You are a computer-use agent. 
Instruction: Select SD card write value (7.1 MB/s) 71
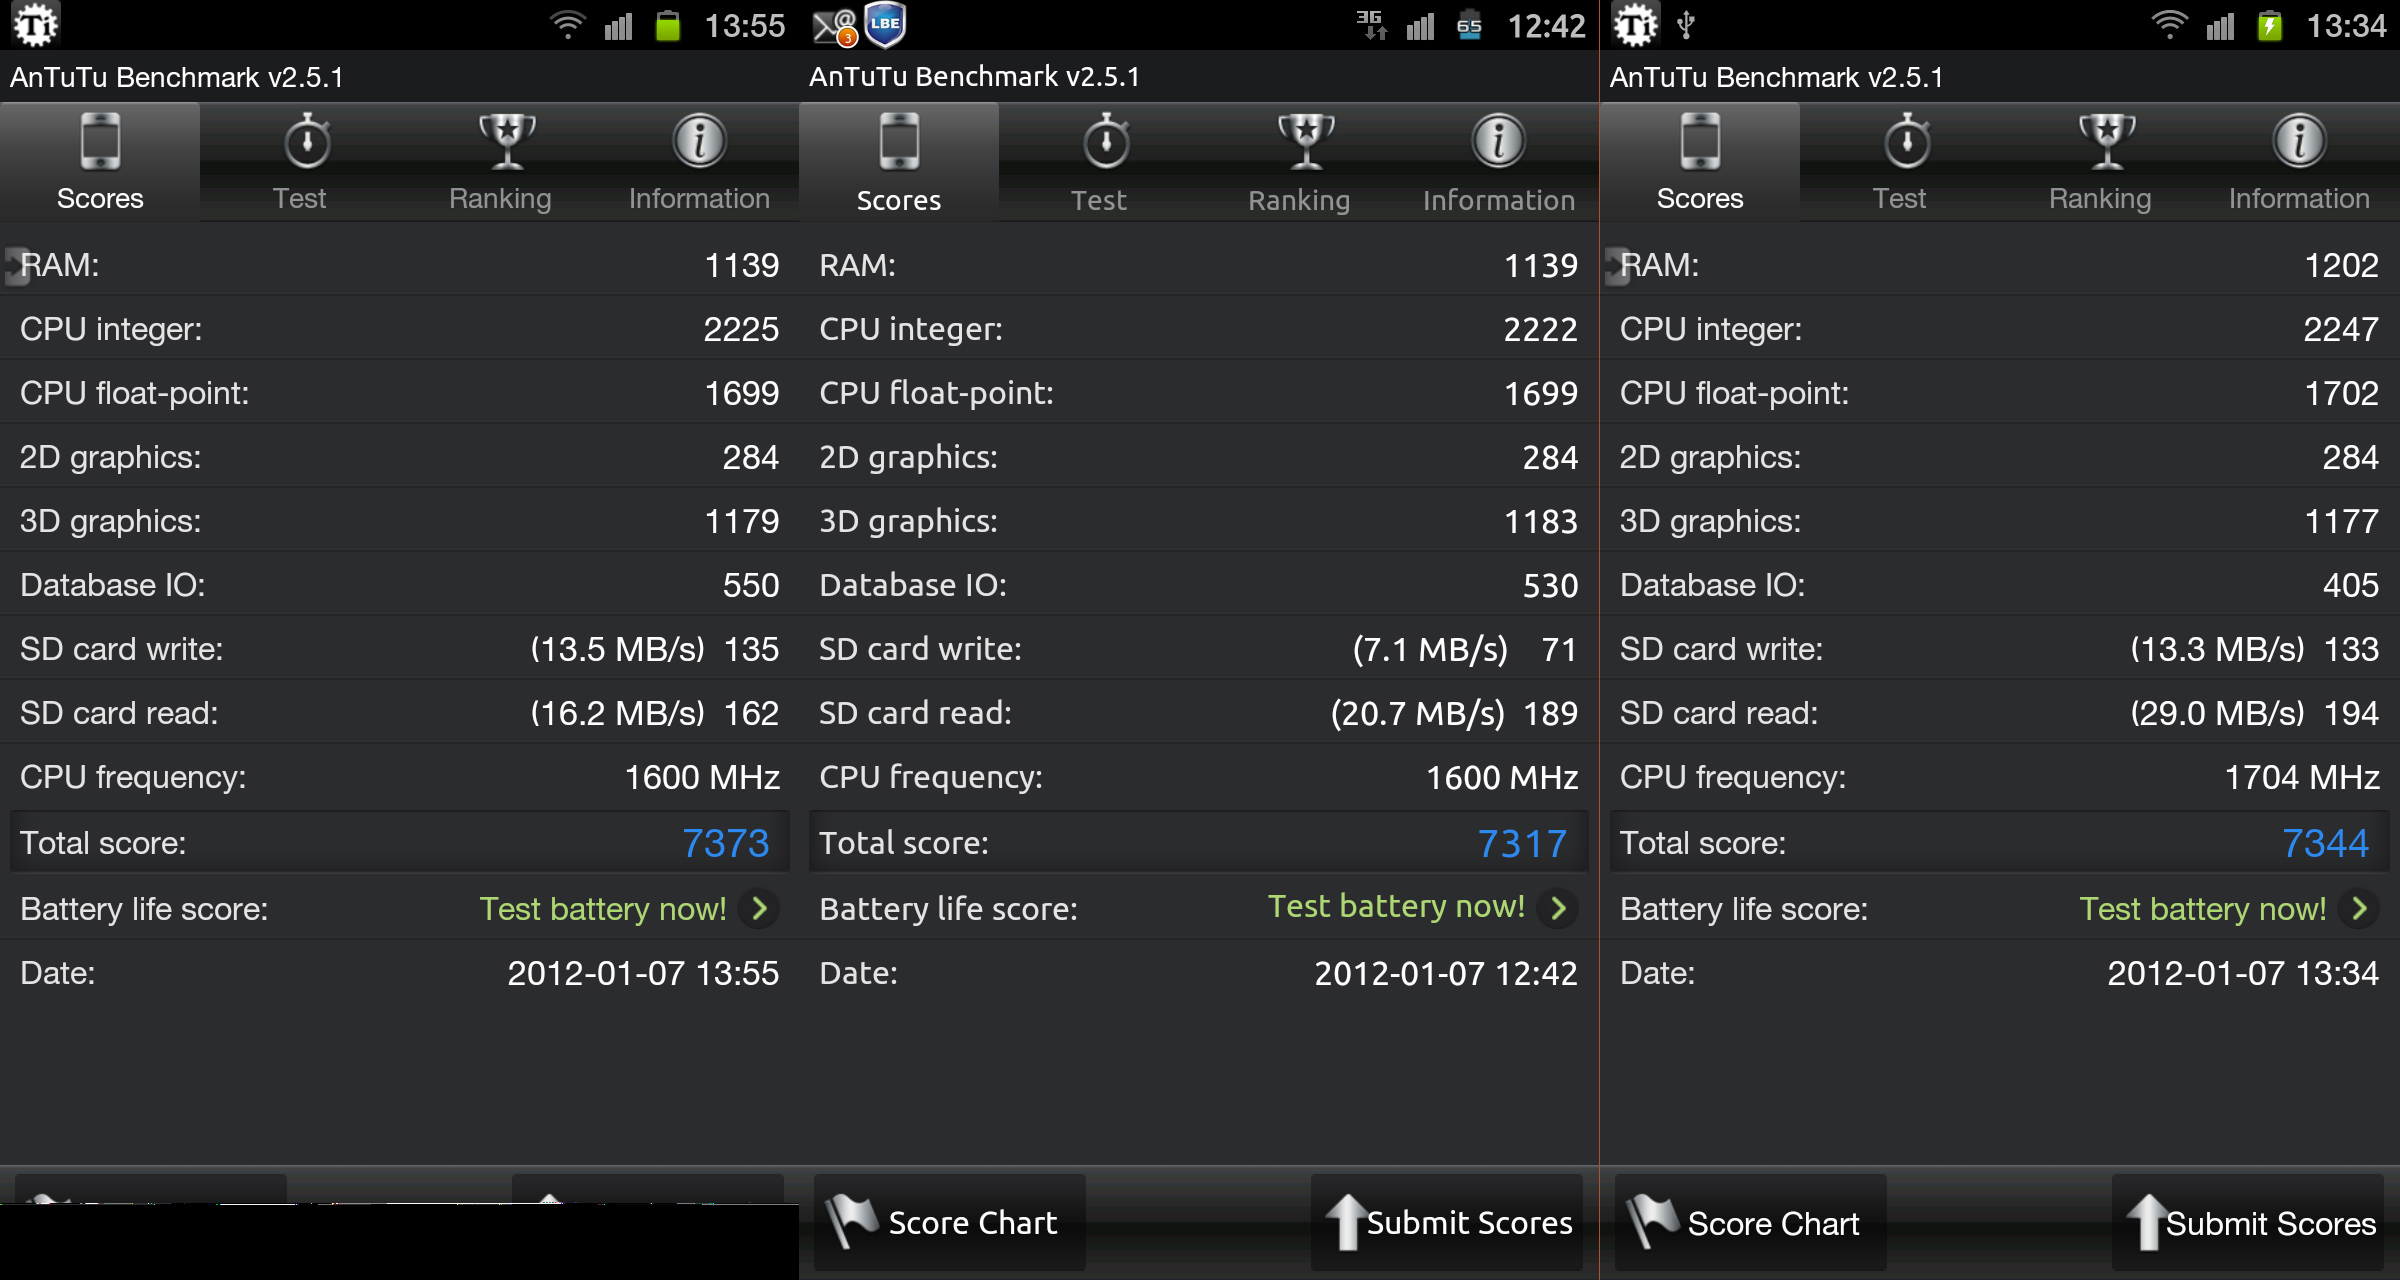(1465, 649)
